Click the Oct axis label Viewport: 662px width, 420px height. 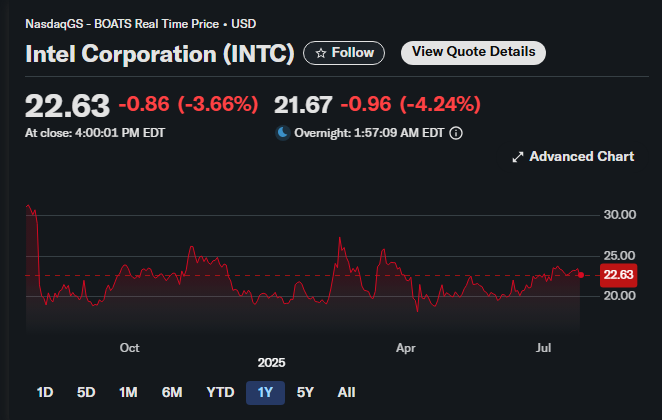(129, 348)
